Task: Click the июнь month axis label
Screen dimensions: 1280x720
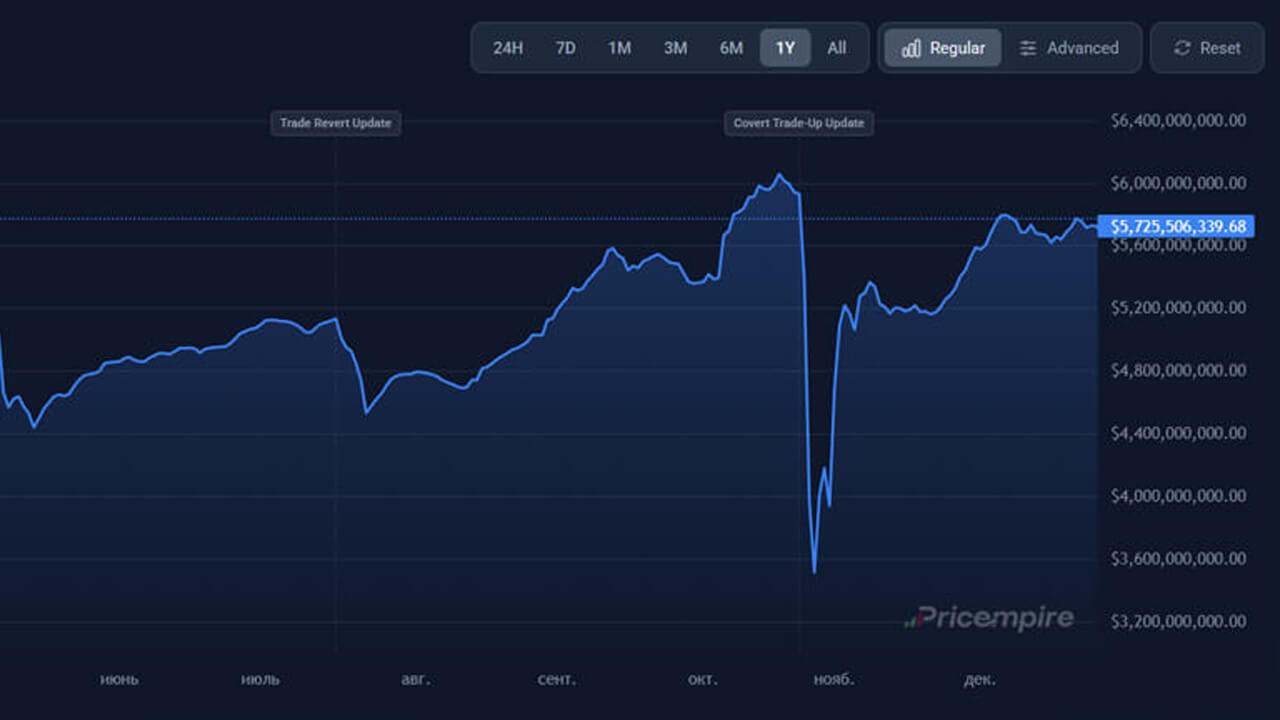Action: point(119,679)
